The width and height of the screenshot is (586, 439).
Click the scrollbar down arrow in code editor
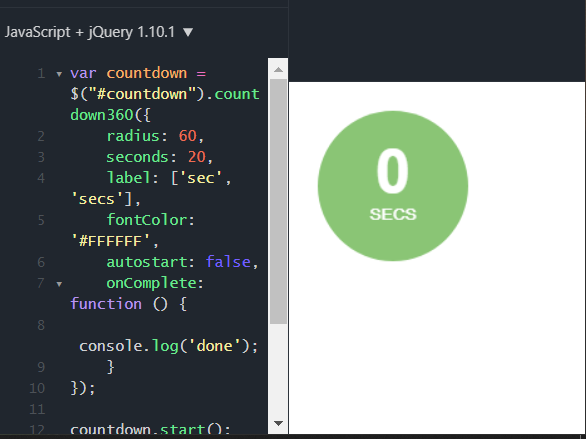(278, 423)
